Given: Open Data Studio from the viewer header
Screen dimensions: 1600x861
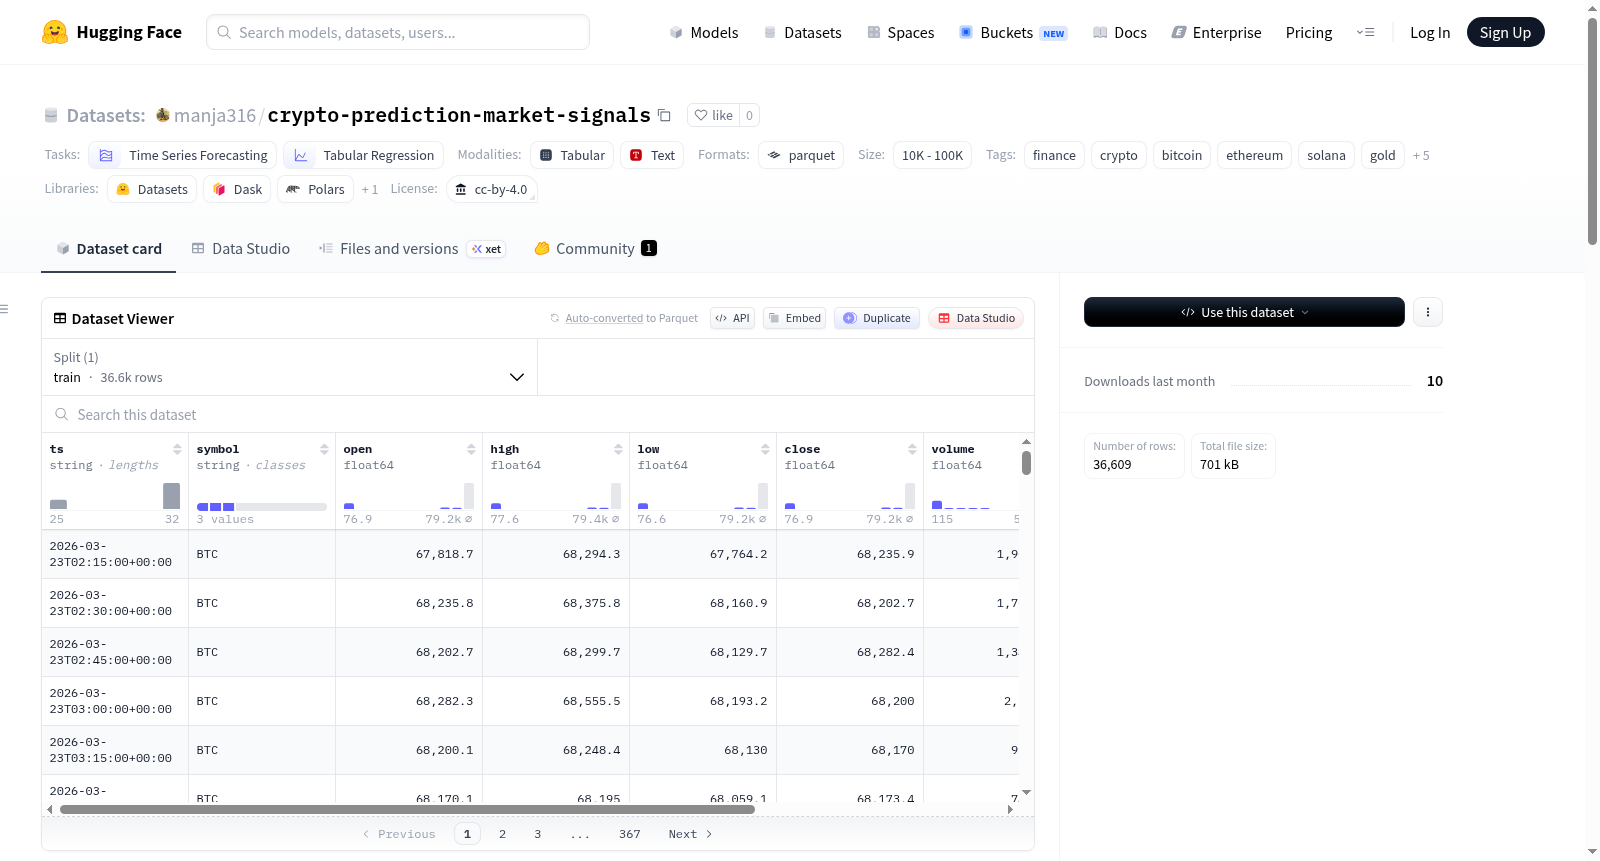Looking at the screenshot, I should (976, 318).
